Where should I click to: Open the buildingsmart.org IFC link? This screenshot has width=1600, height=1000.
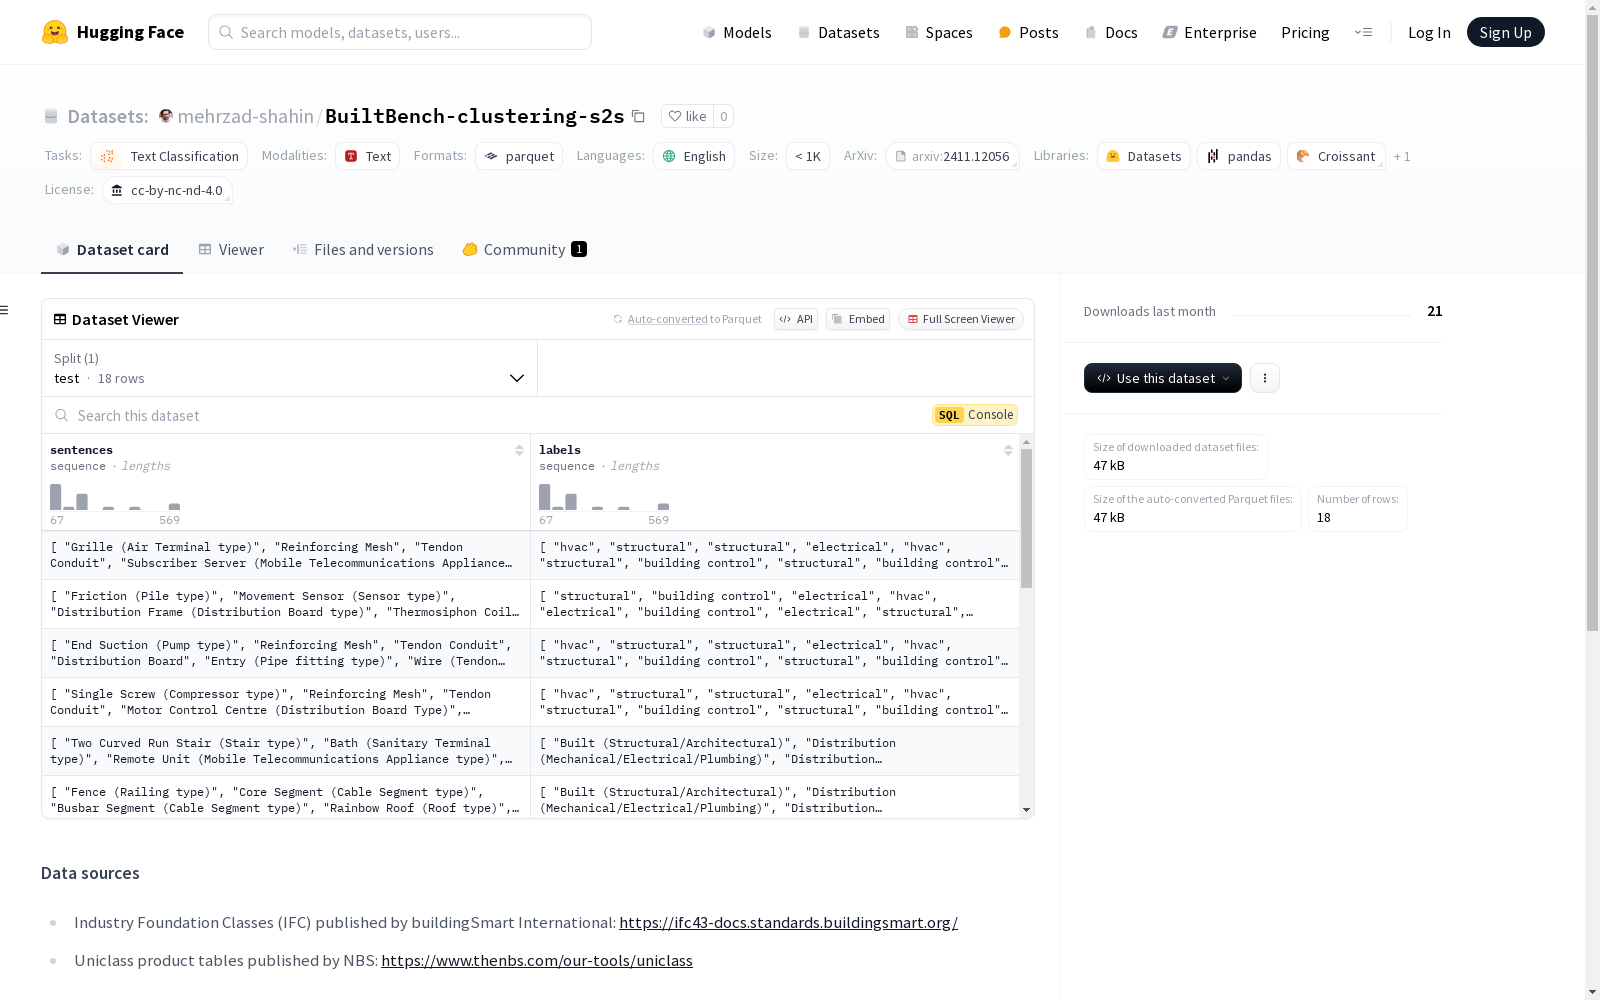pos(788,923)
